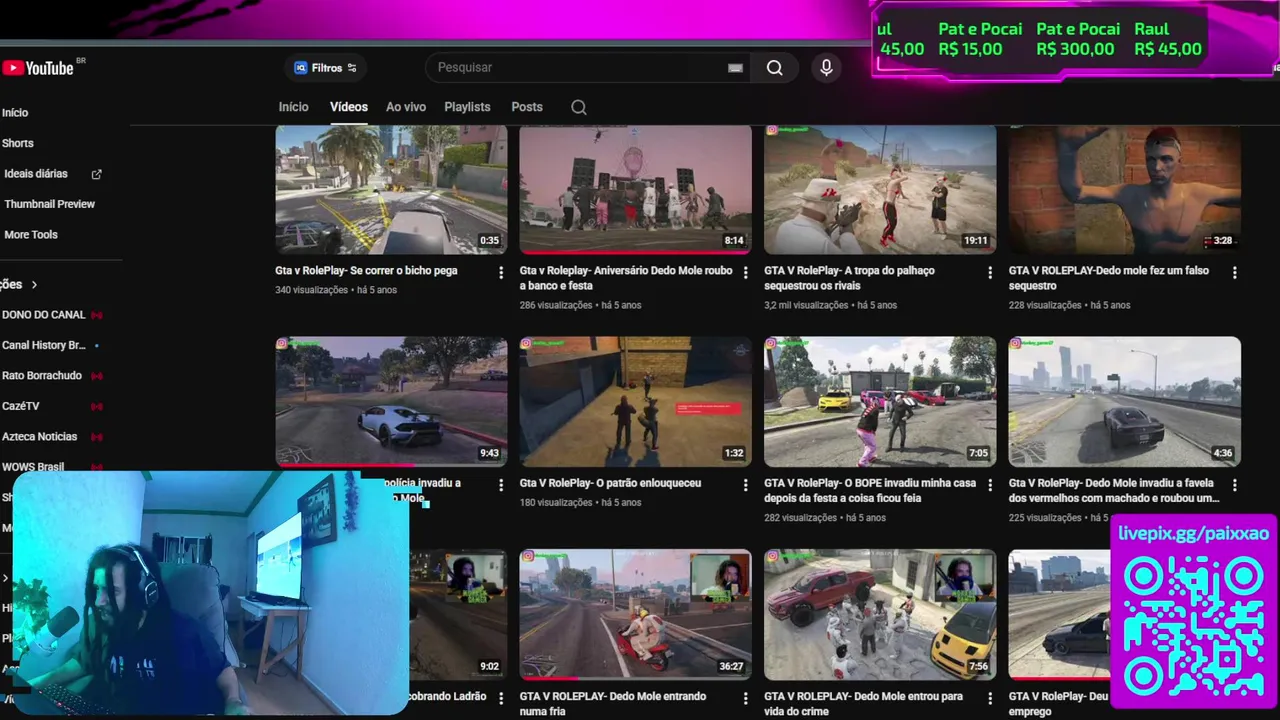Screen dimensions: 1280x720
Task: Click the Raul R$ 45,00 donation entry
Action: (1168, 39)
